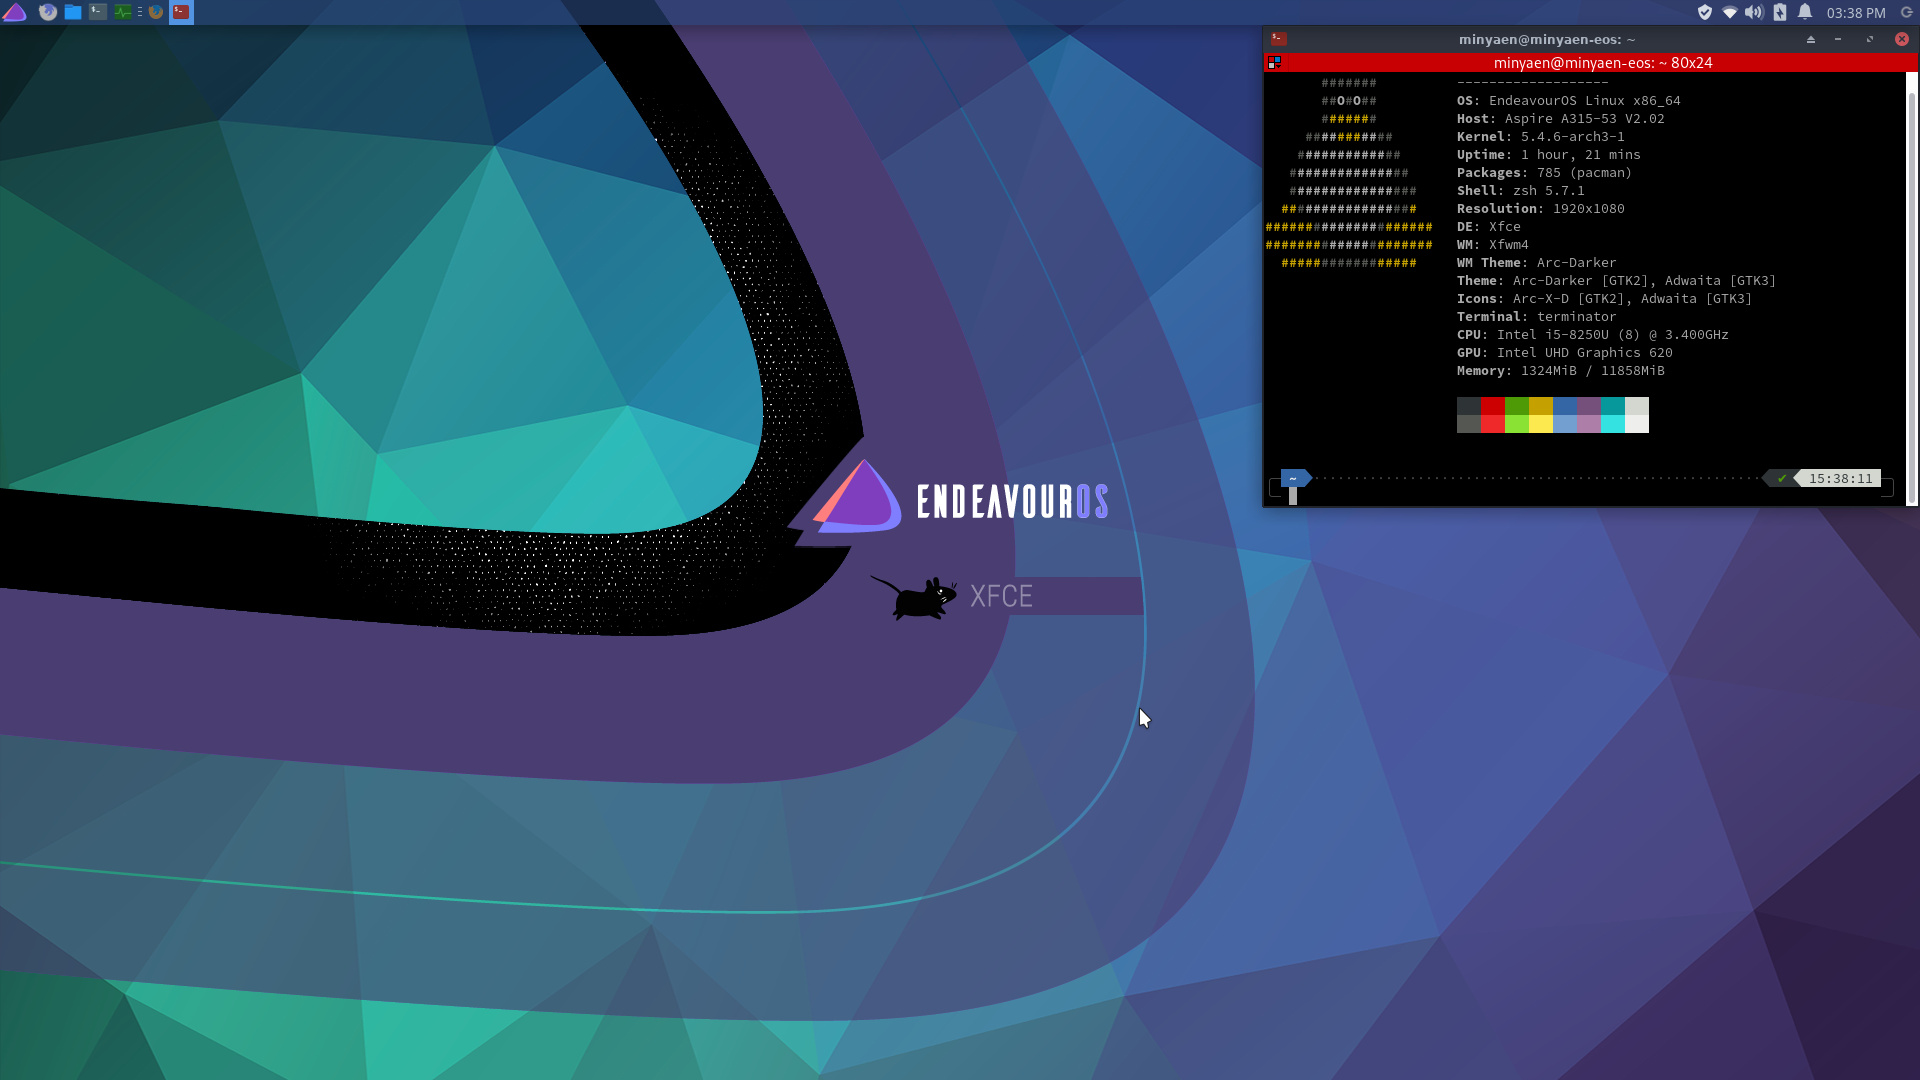Click the 03:38 PM panel clock
The height and width of the screenshot is (1080, 1920).
pyautogui.click(x=1856, y=13)
